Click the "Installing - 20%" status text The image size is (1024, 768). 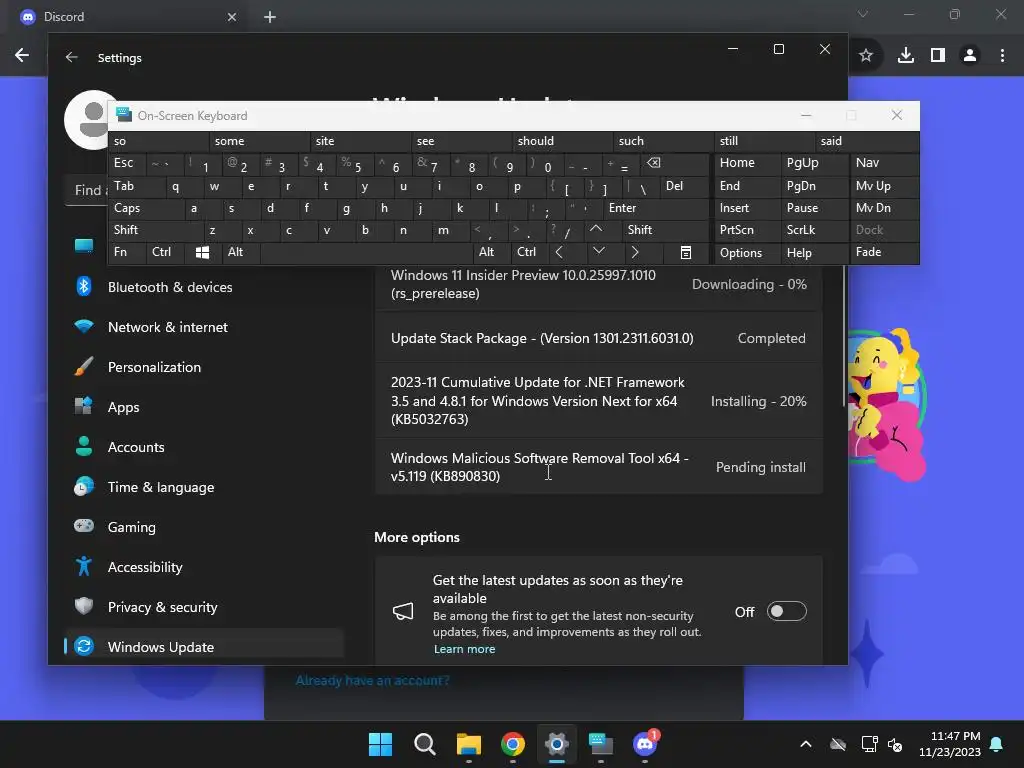coord(758,401)
